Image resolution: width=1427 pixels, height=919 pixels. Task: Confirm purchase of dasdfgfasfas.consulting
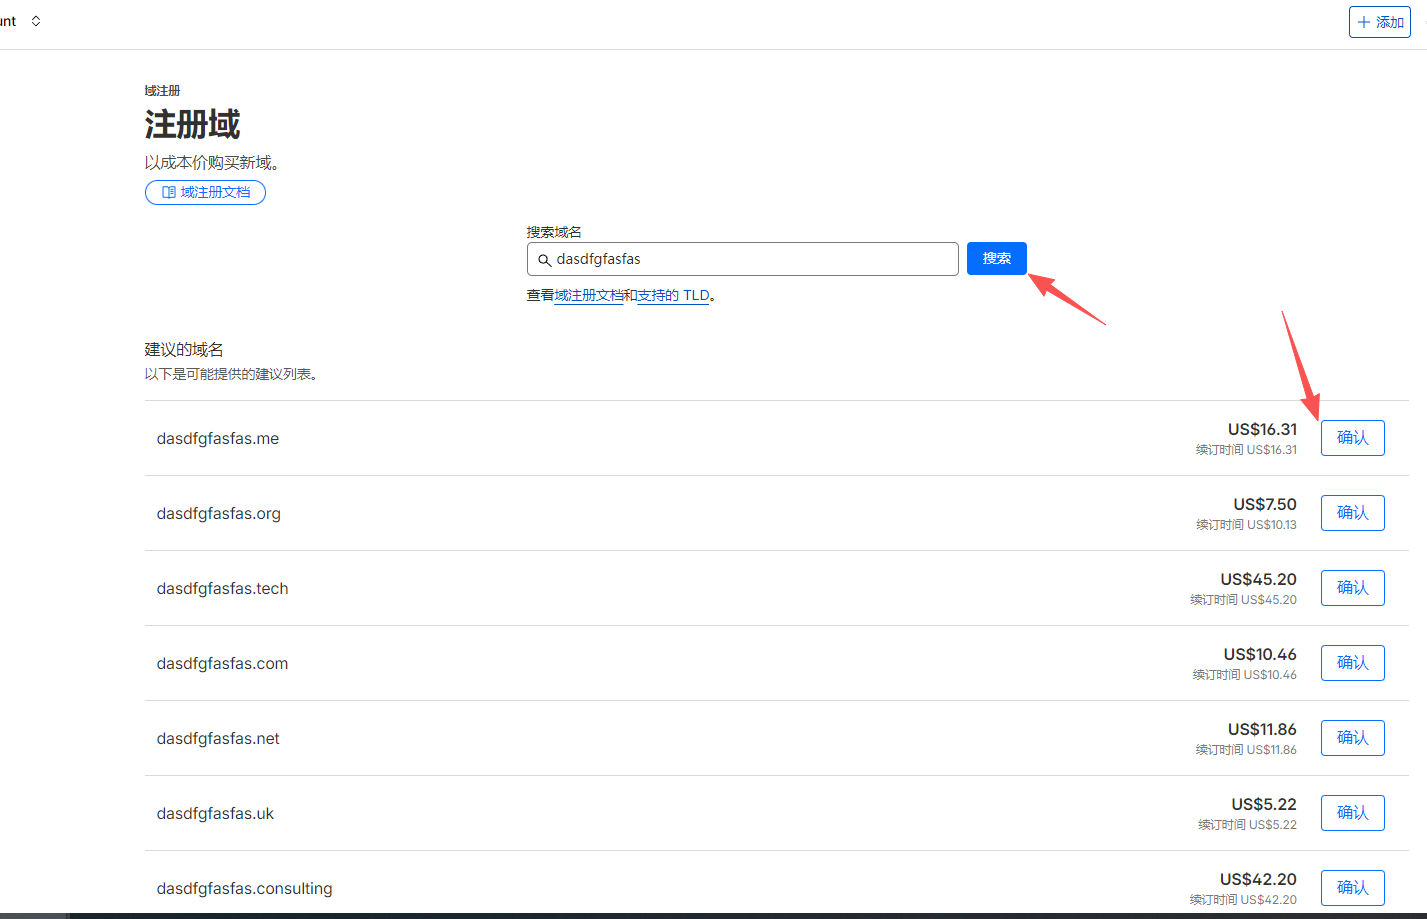1352,888
